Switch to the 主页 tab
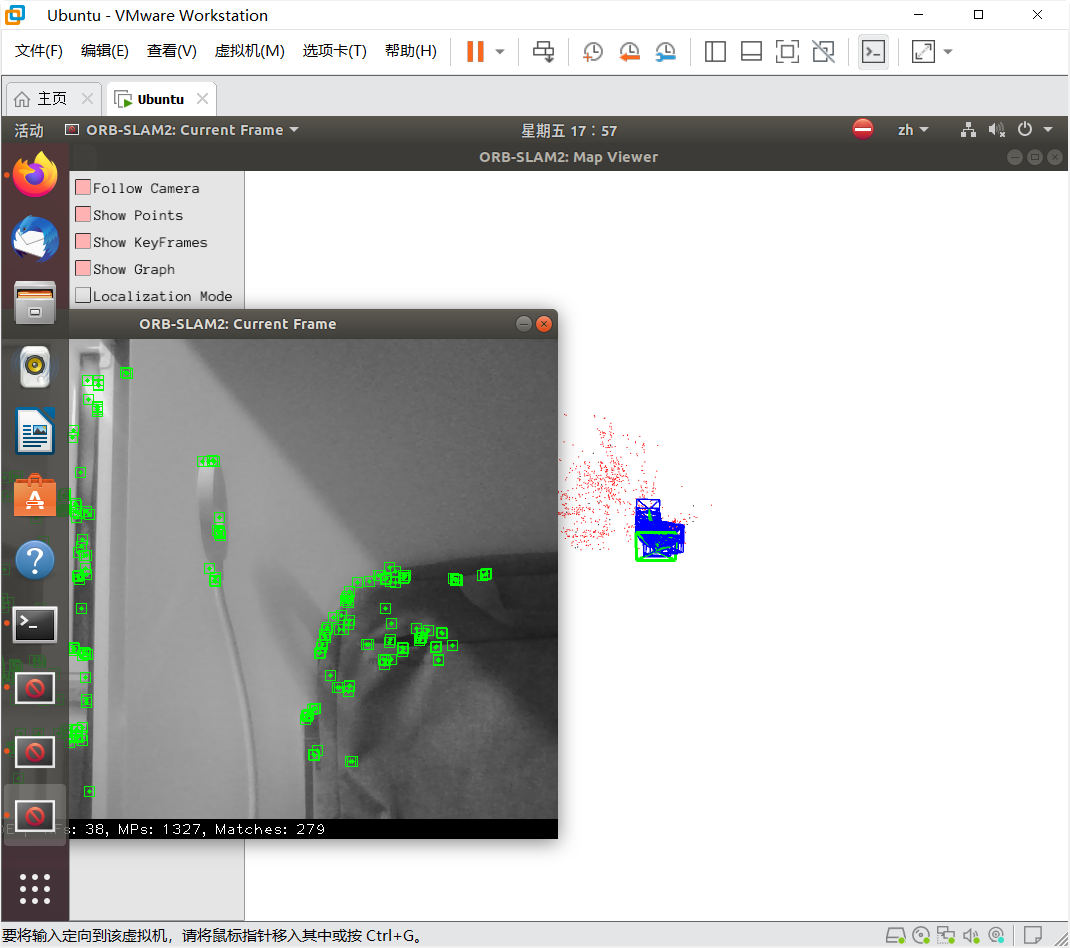 coord(52,99)
